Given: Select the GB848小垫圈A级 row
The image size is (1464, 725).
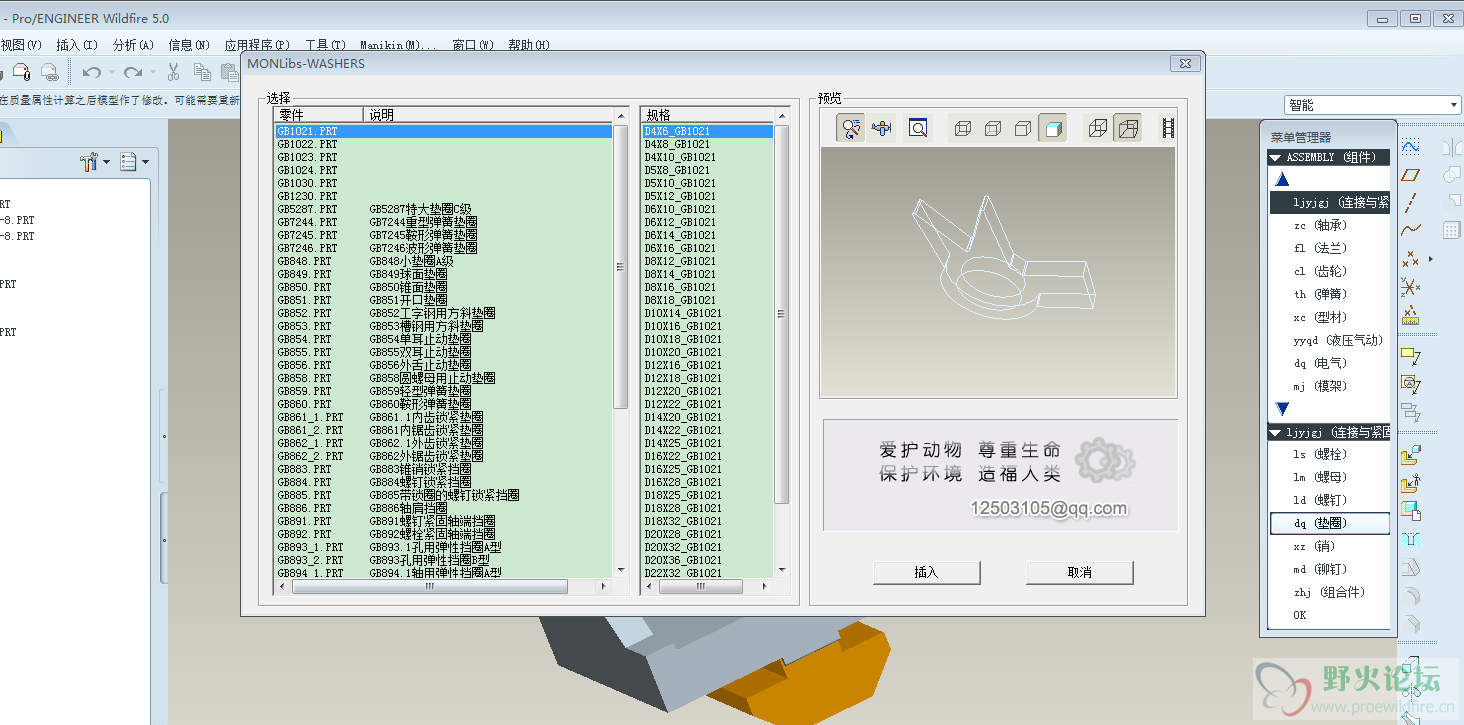Looking at the screenshot, I should (443, 261).
